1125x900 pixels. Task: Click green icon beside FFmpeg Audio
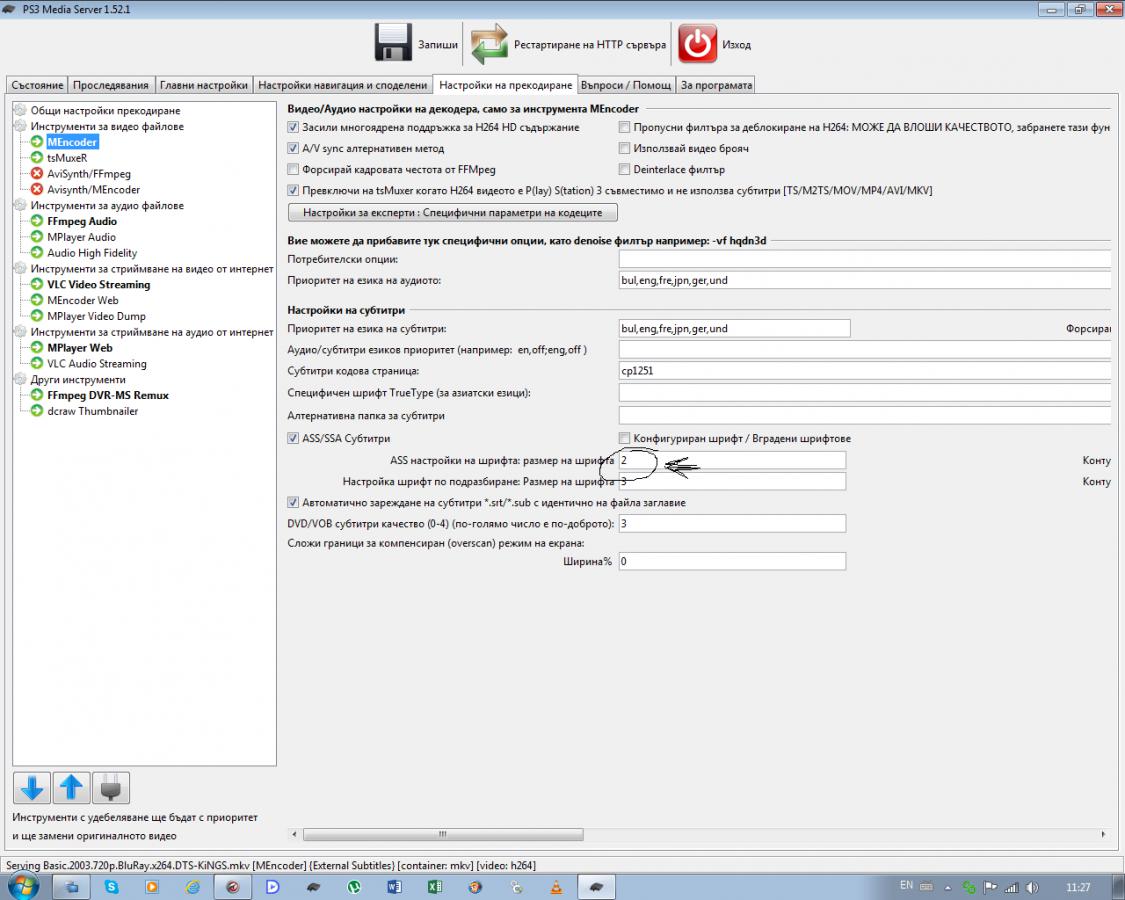click(x=37, y=221)
